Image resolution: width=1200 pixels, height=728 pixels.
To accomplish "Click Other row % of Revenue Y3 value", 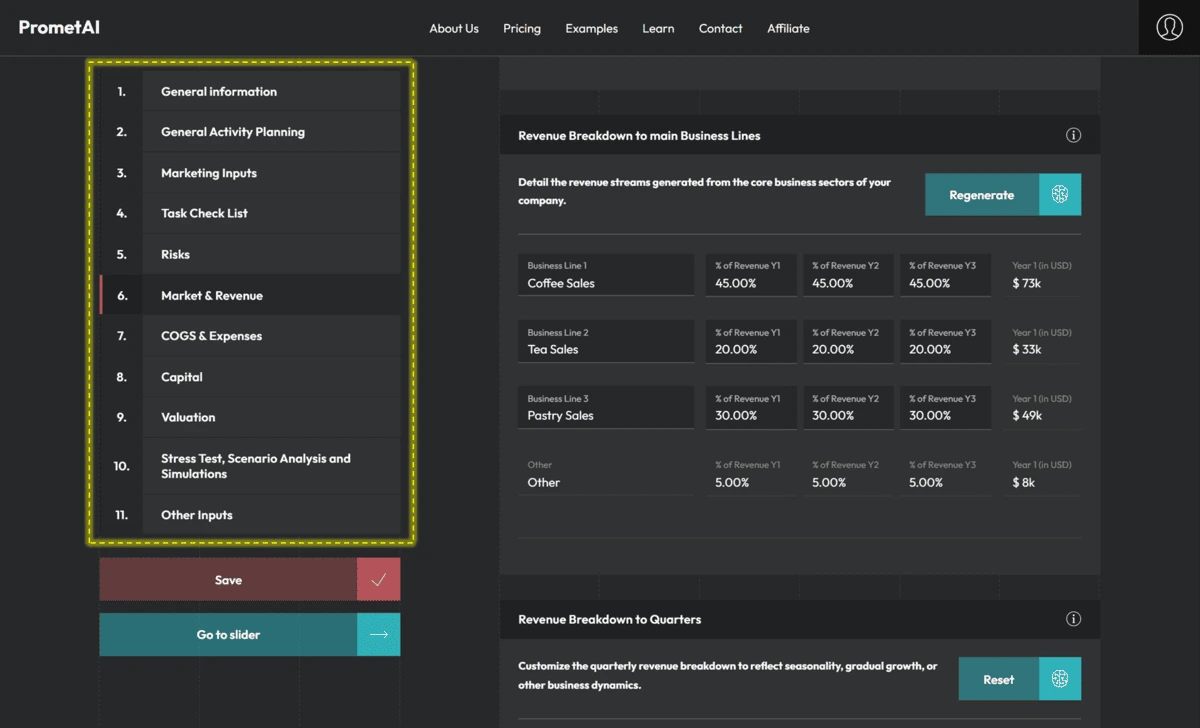I will point(945,474).
